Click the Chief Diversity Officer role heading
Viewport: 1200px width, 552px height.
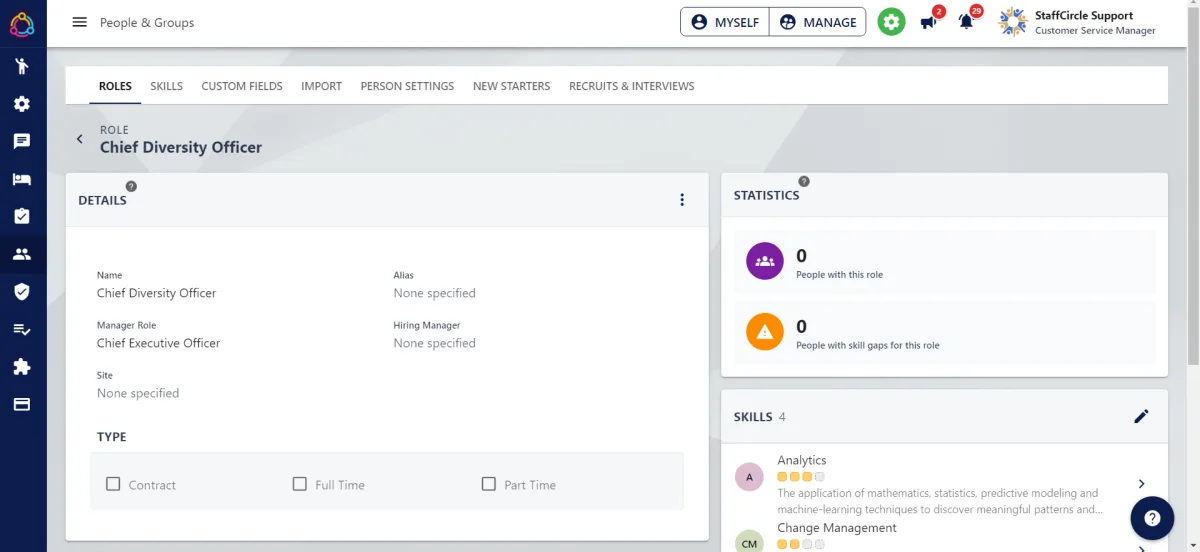181,147
